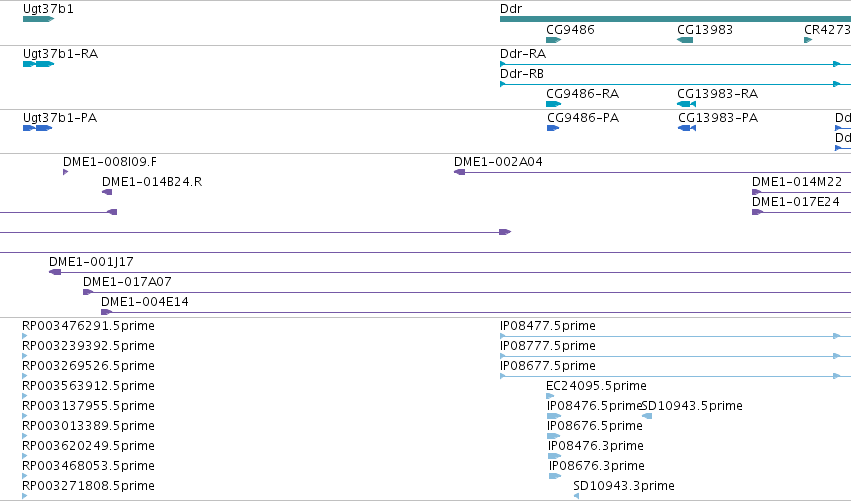Select the CG13983 gene arrow glyph
This screenshot has width=851, height=501.
click(685, 40)
